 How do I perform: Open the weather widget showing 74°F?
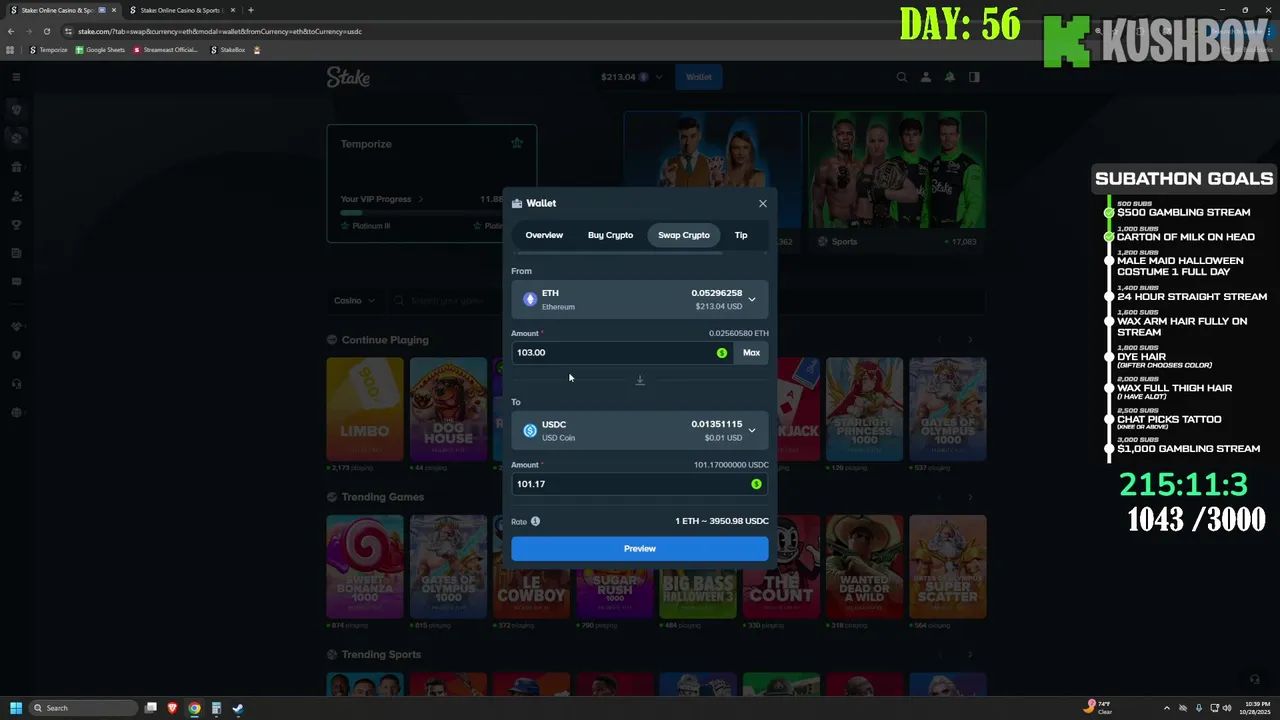[1098, 708]
